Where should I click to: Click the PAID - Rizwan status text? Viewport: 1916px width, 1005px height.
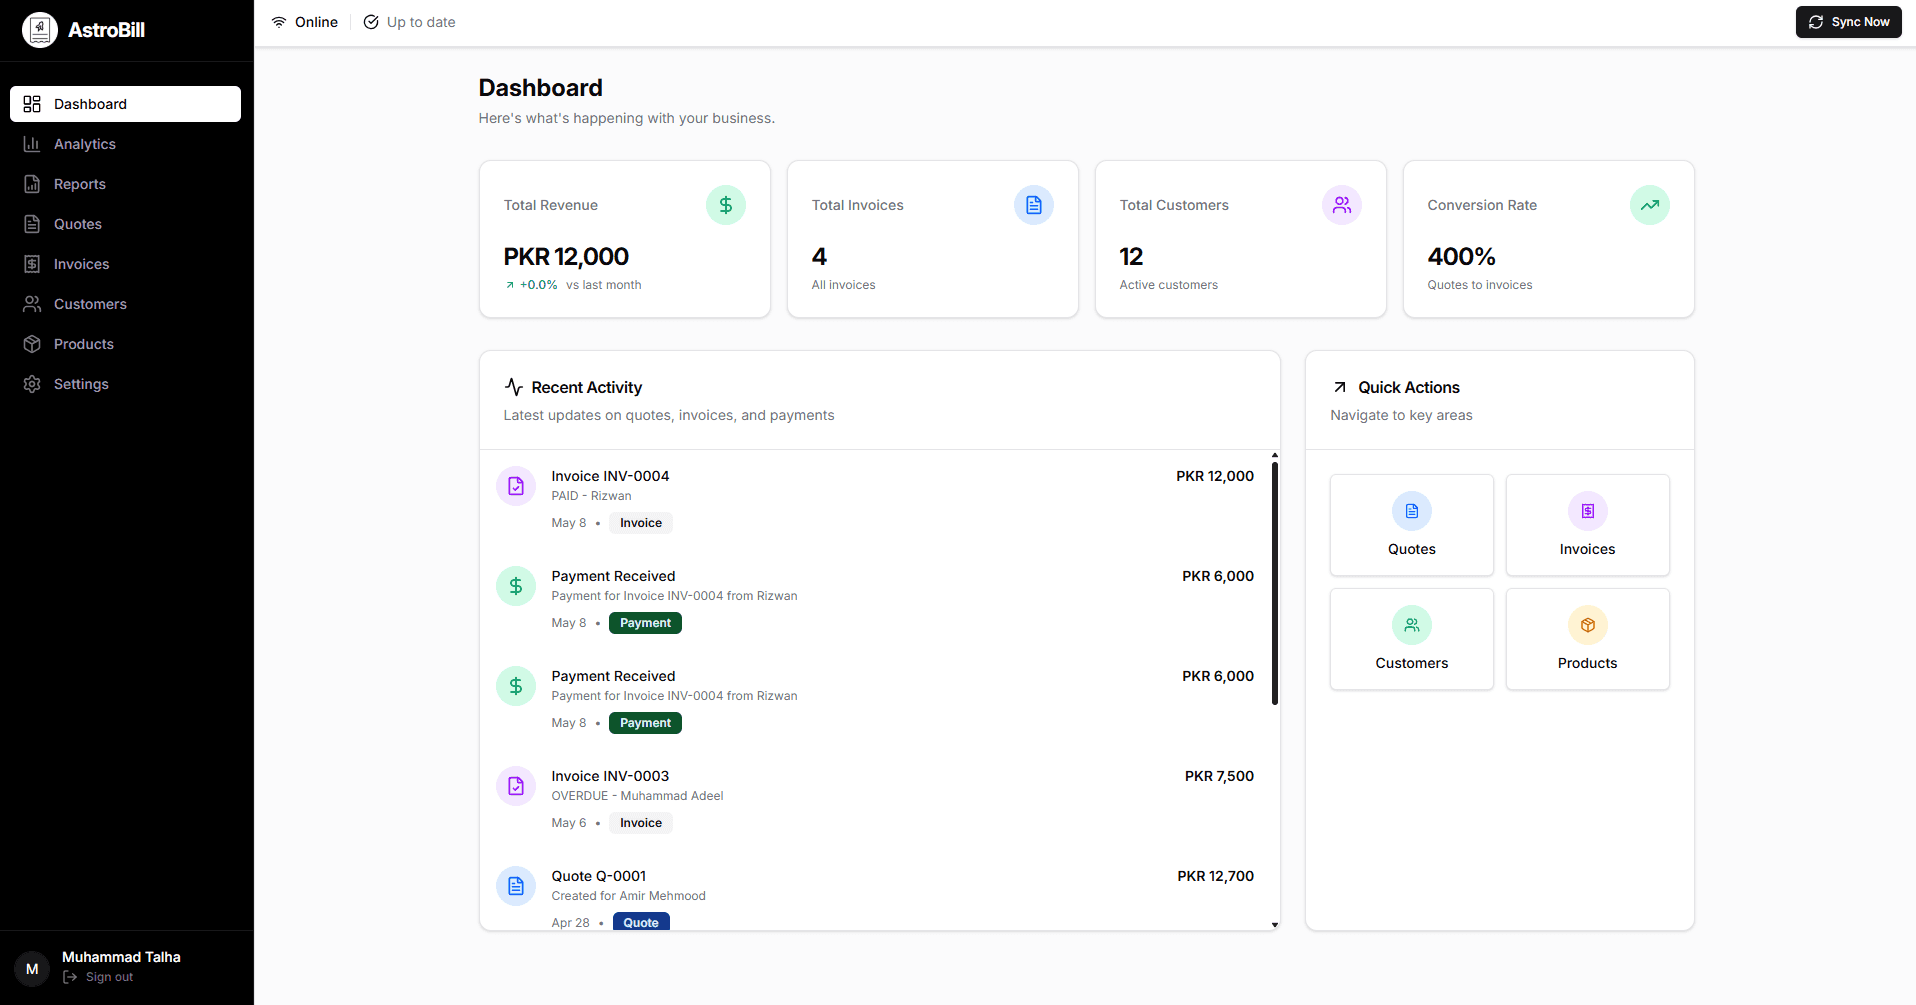click(x=591, y=496)
